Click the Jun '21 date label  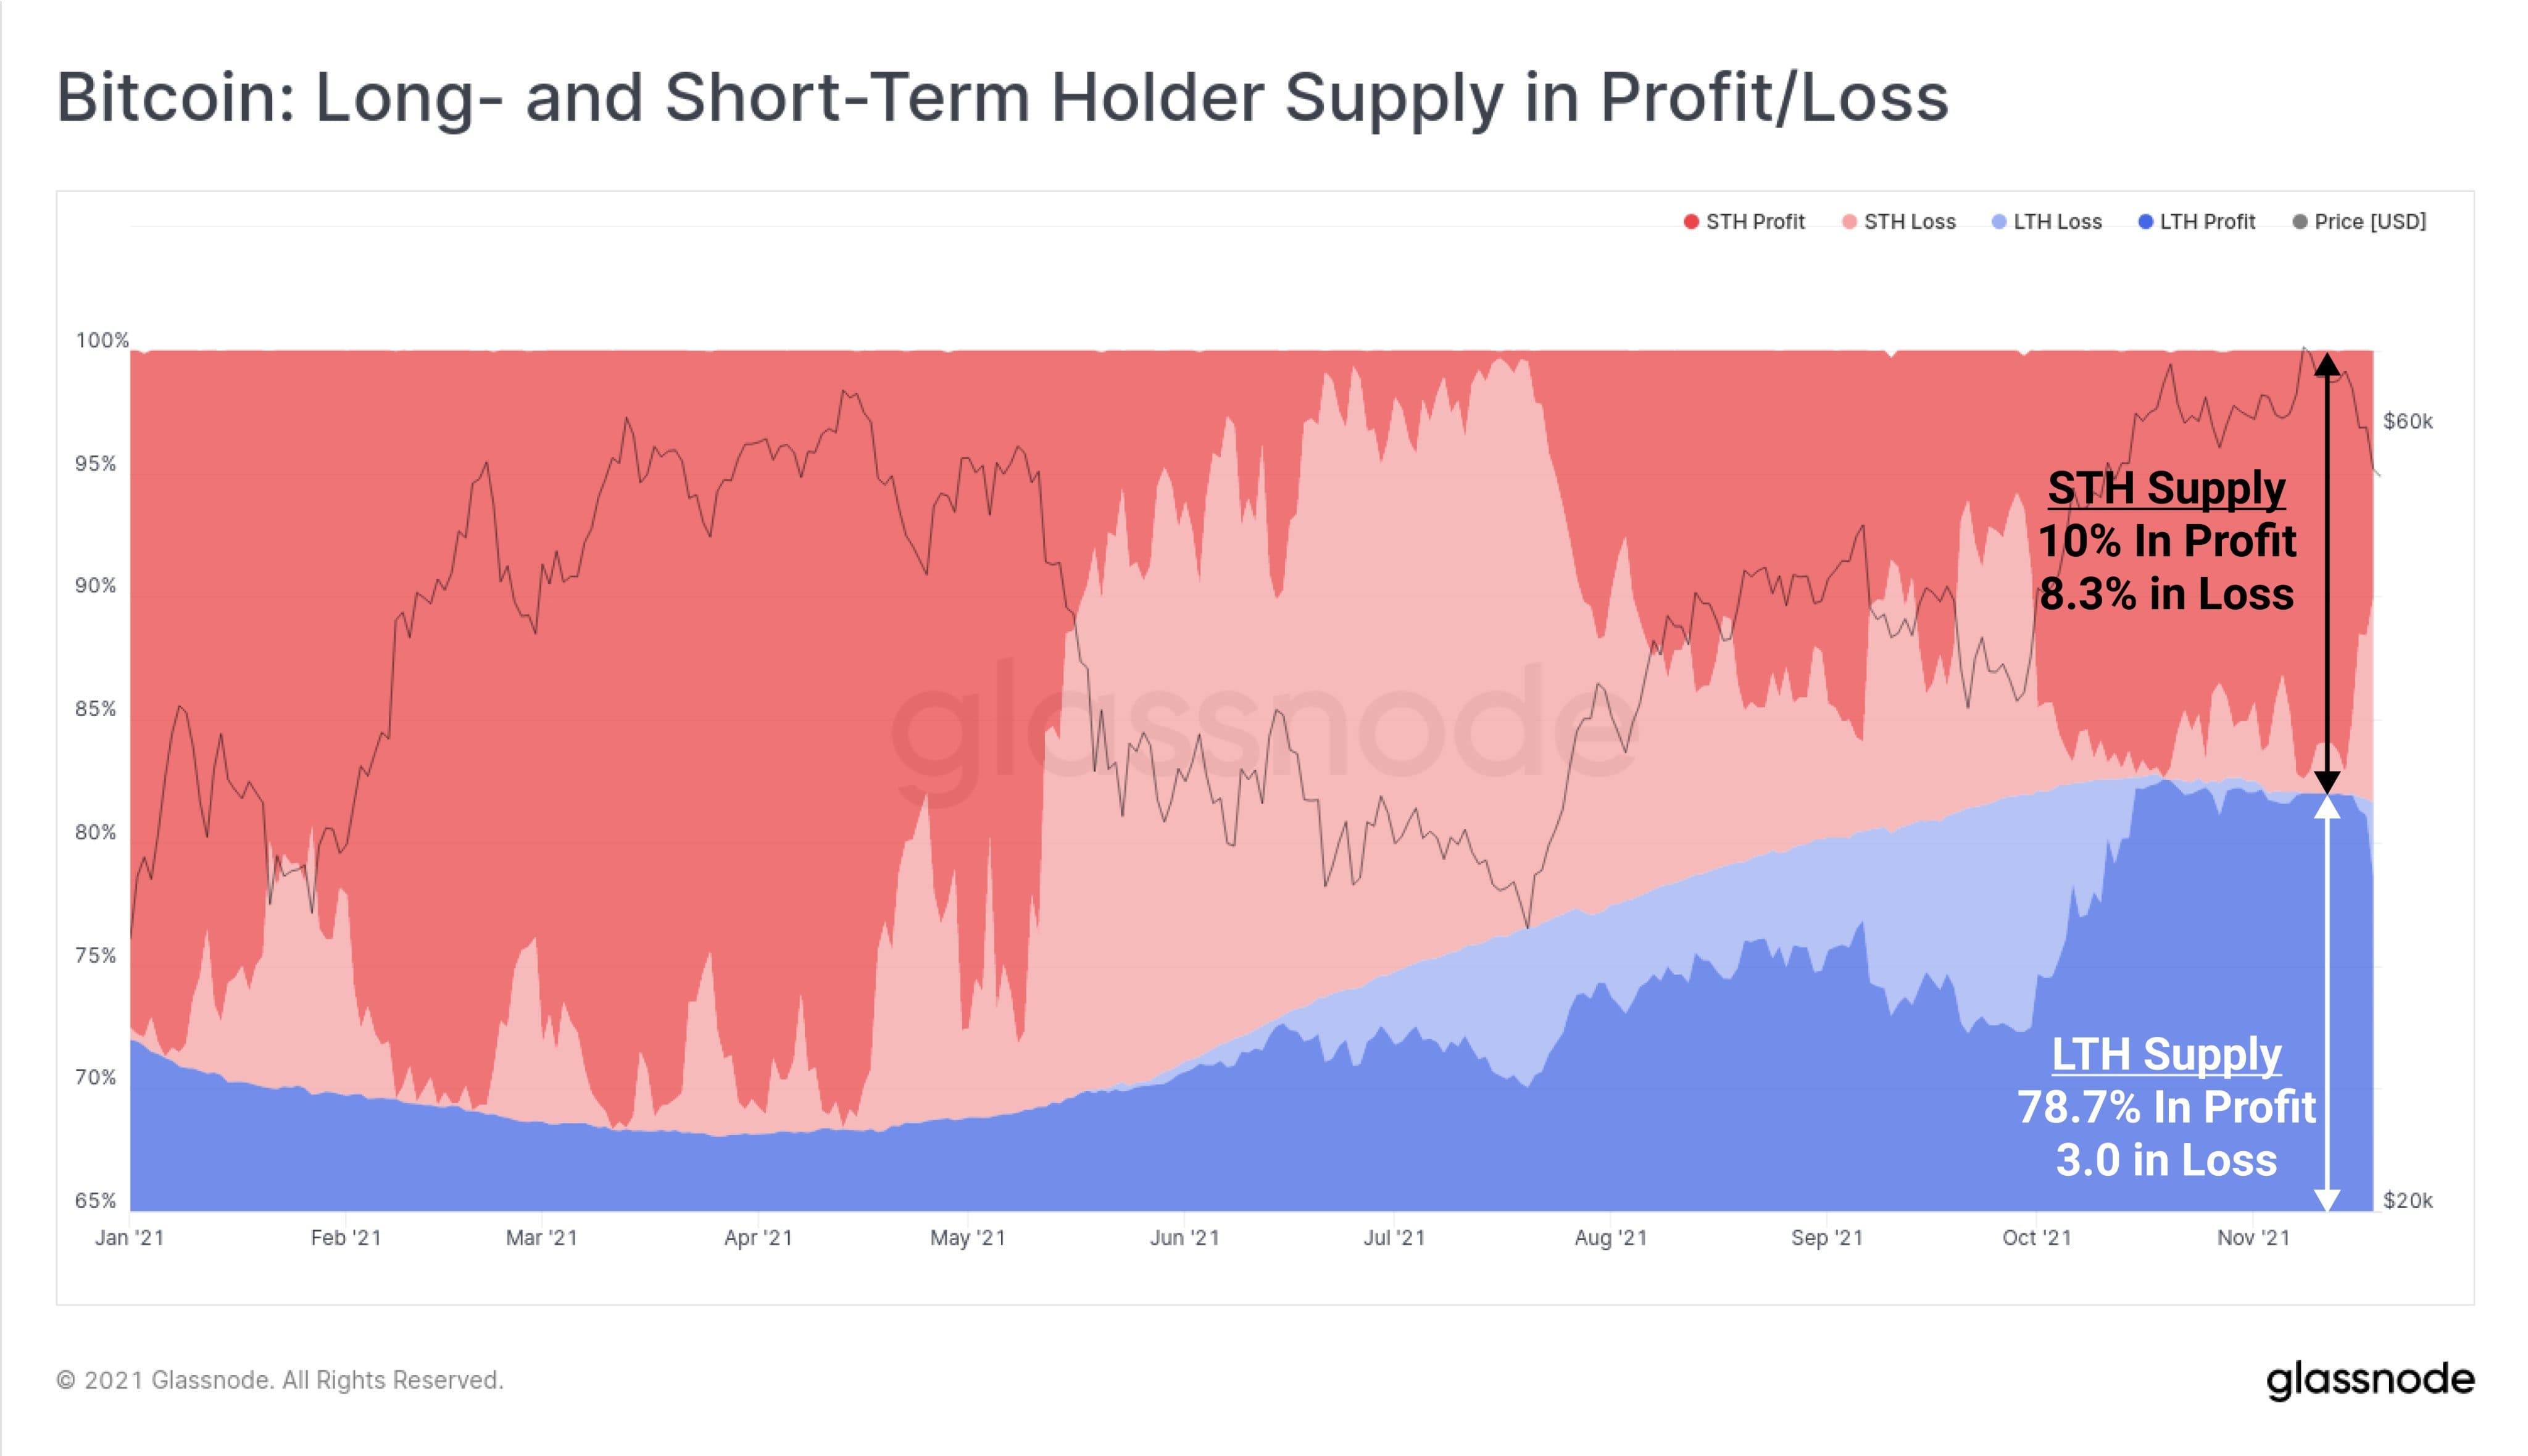coord(1184,1238)
